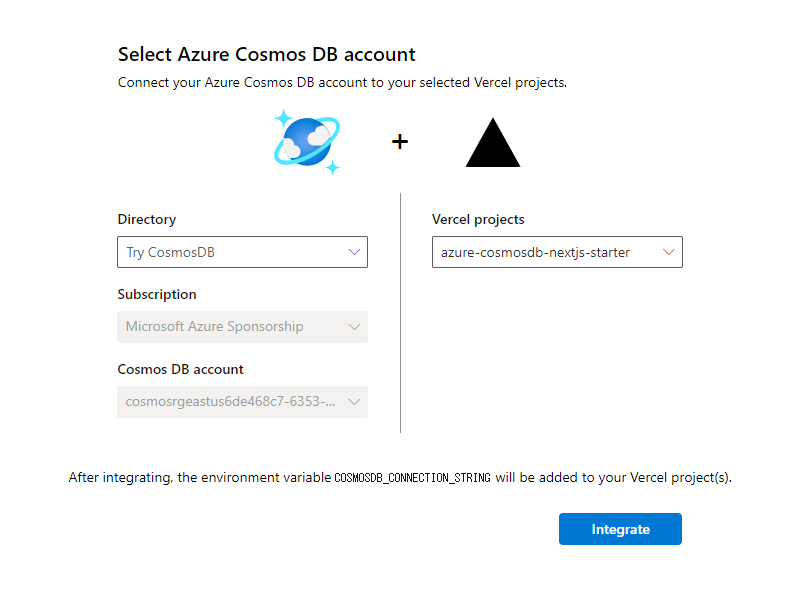Click the plus sign between the logos
The height and width of the screenshot is (599, 800).
click(400, 141)
